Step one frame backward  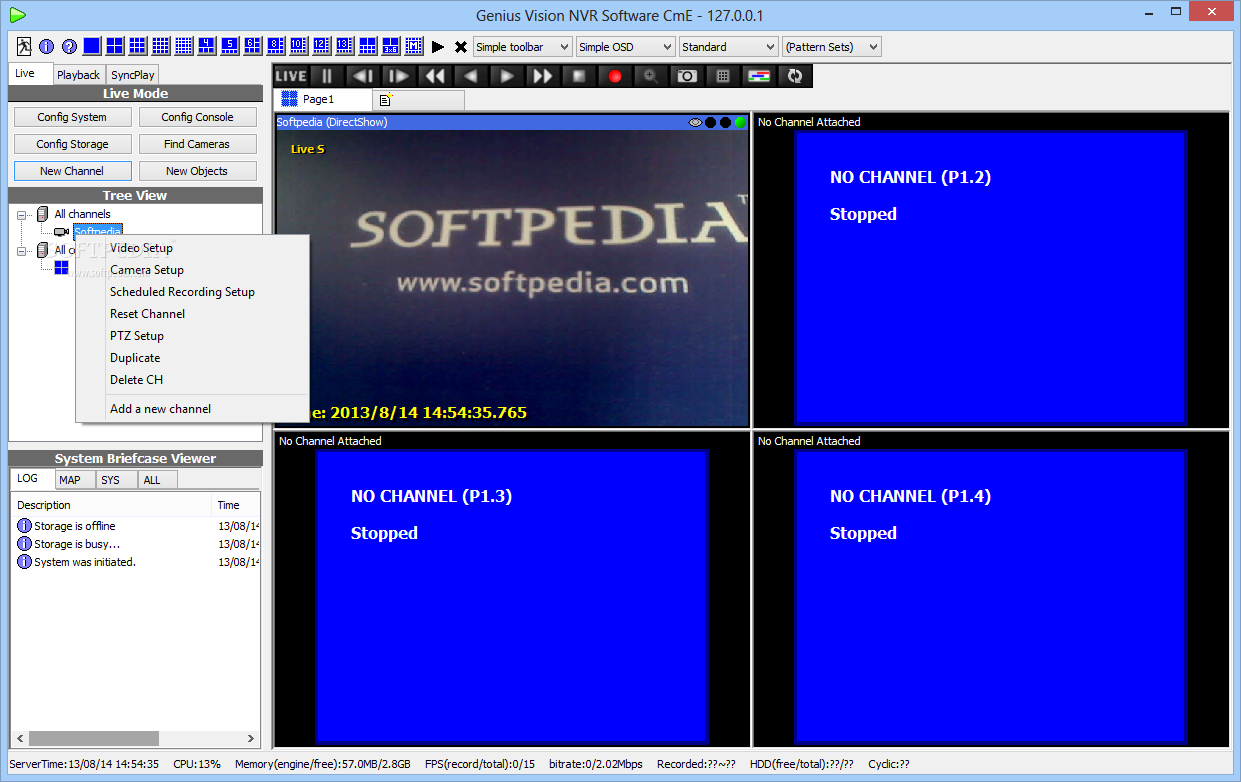click(362, 75)
